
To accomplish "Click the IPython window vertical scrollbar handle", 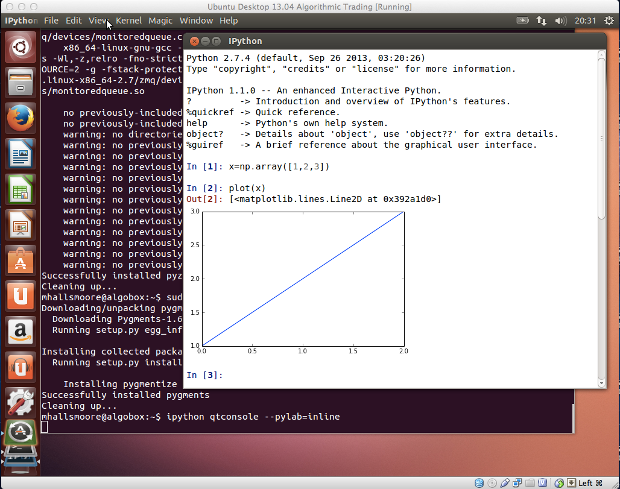I will coord(601,138).
